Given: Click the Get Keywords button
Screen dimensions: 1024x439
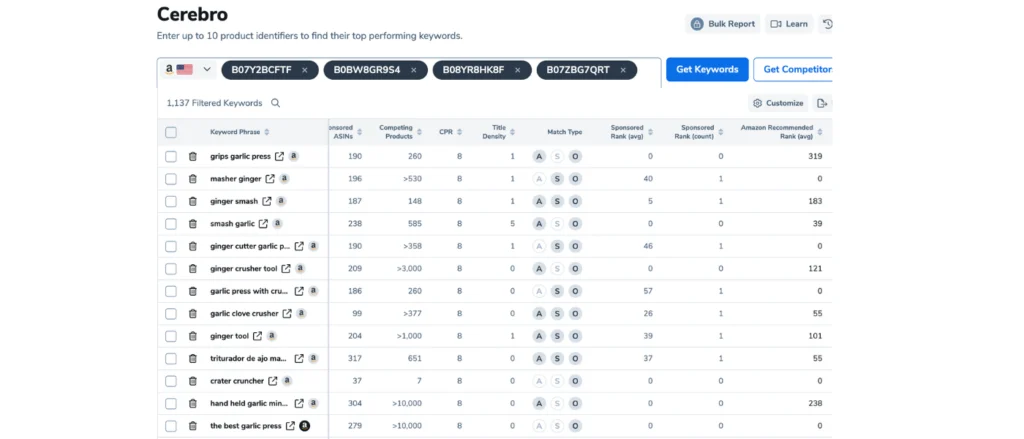Looking at the screenshot, I should point(707,69).
